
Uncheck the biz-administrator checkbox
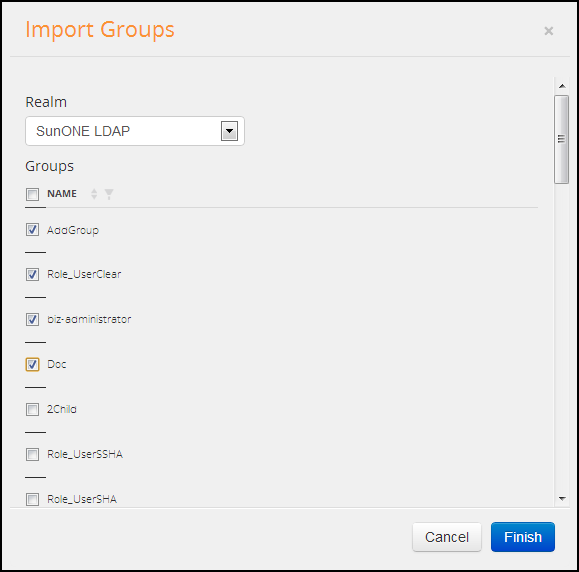click(32, 319)
